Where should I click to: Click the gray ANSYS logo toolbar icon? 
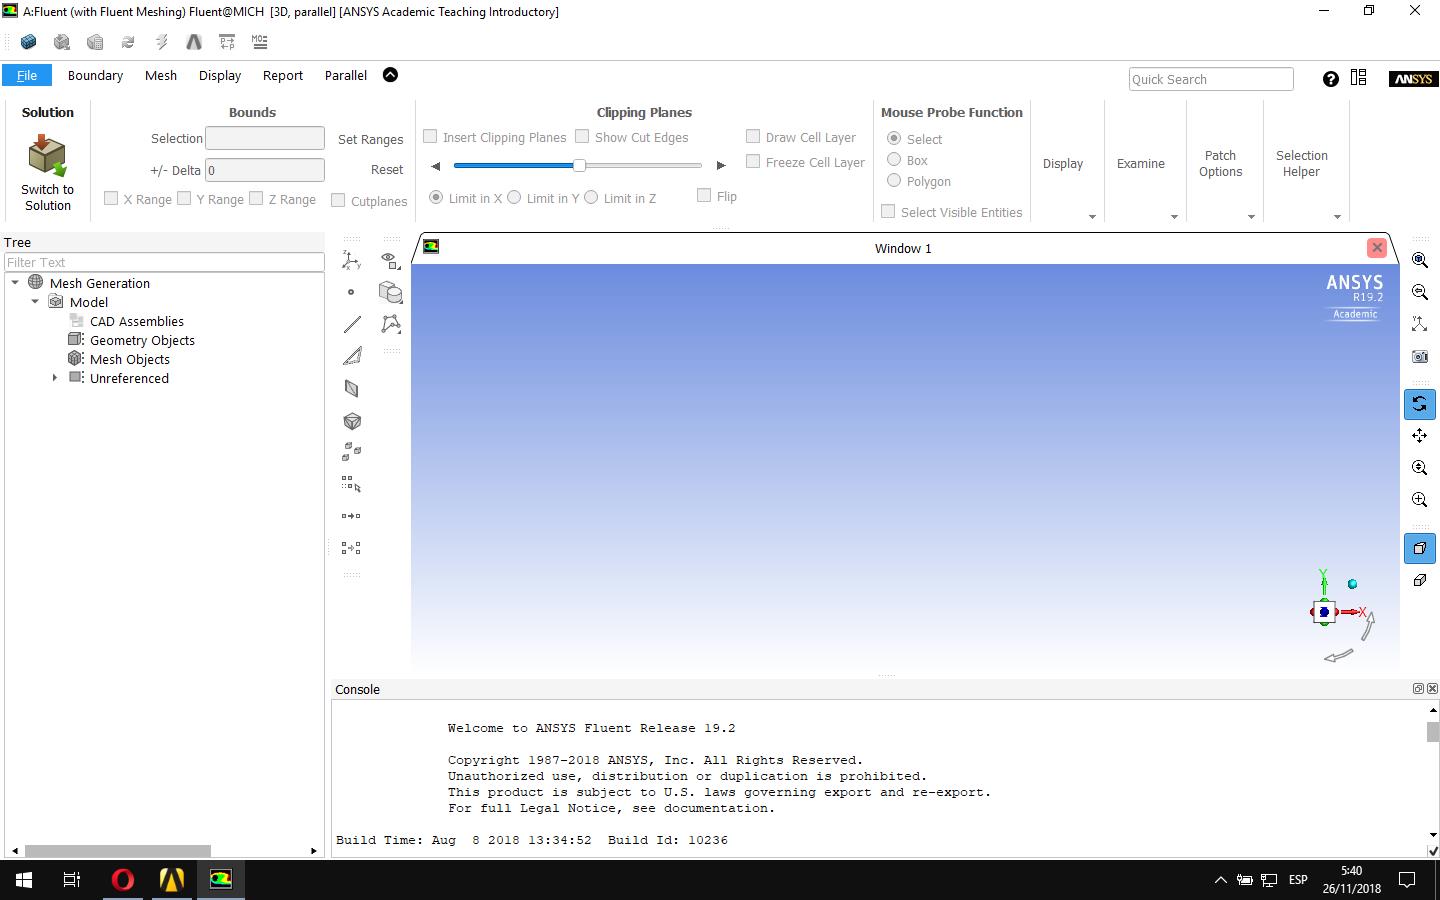[x=194, y=42]
